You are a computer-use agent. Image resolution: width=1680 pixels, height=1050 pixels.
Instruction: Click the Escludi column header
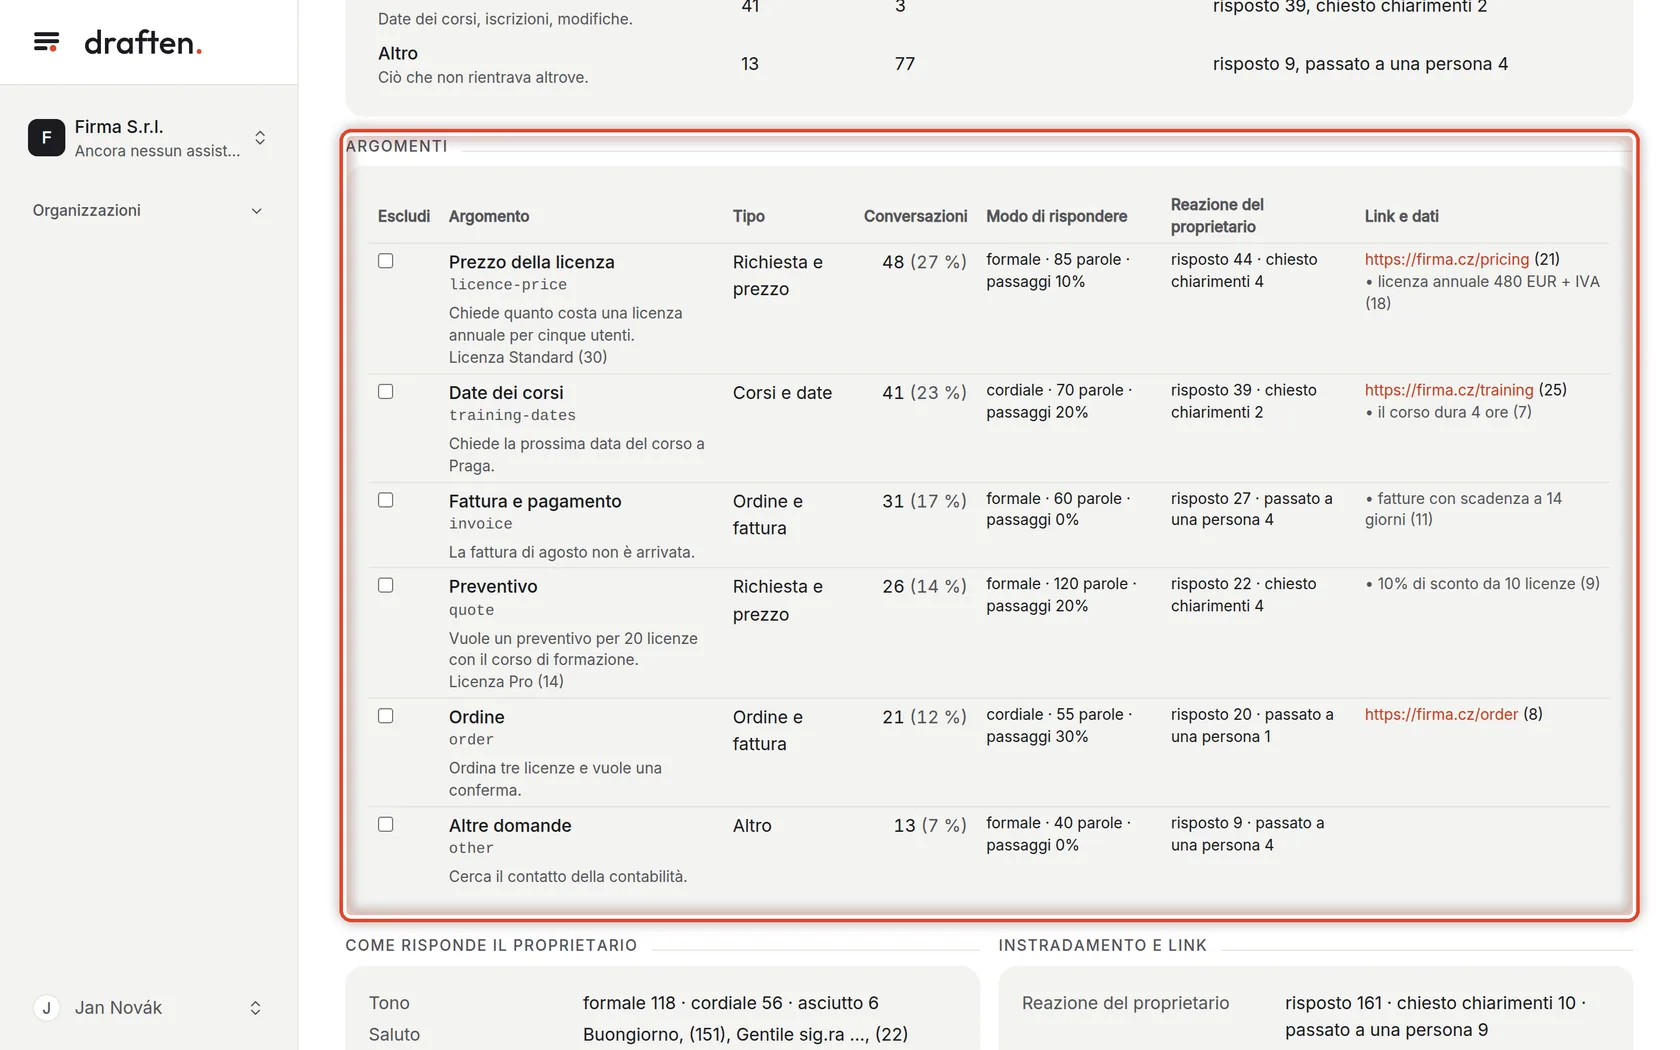click(404, 216)
